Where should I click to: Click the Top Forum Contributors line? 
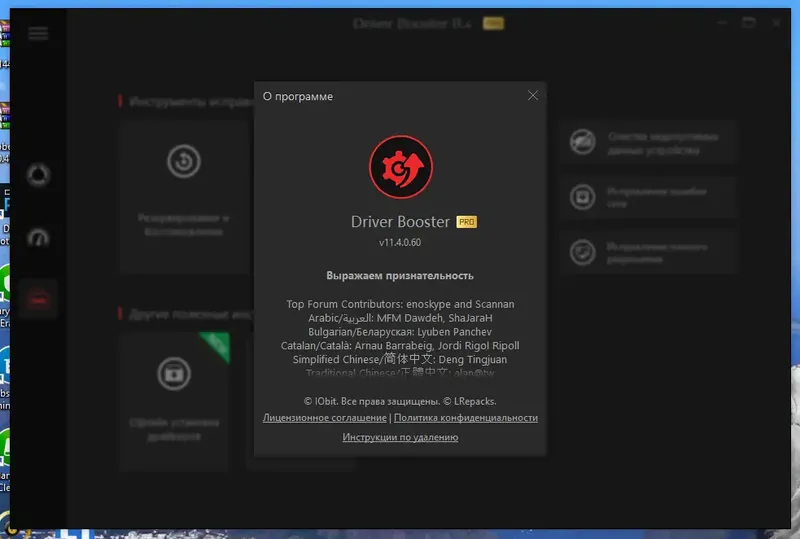click(400, 304)
